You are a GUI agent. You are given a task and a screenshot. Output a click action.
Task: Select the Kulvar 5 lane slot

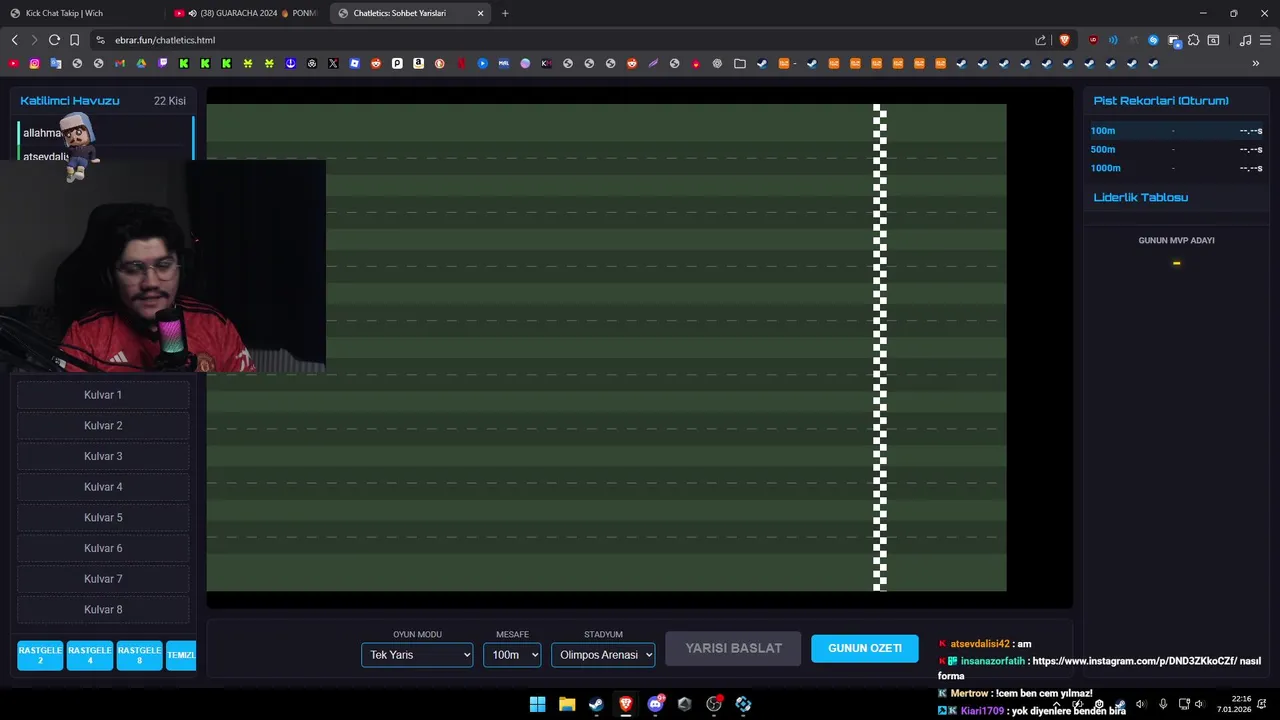pos(103,518)
